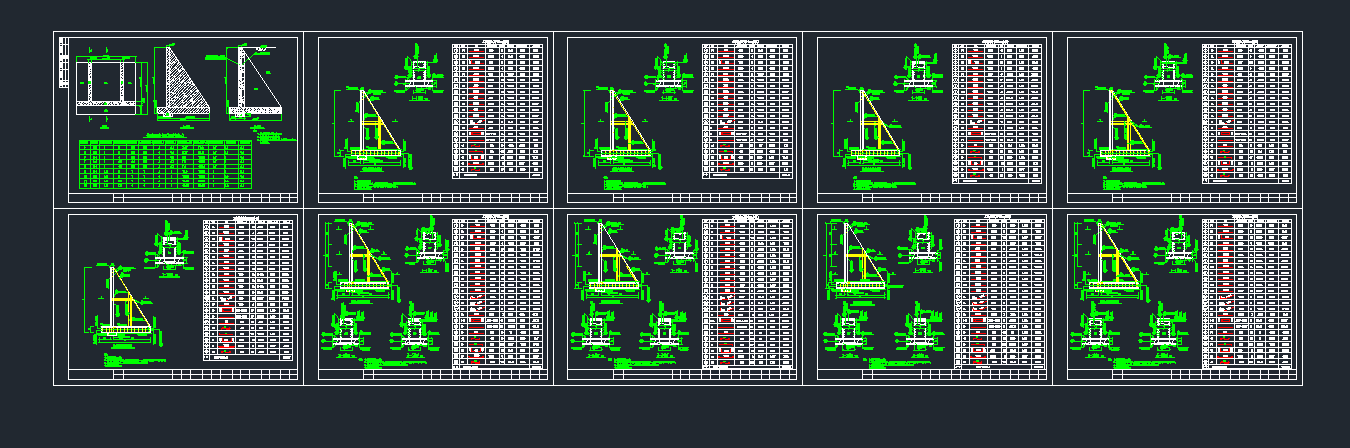
Task: Click the white schedule table in top-row second sheet
Action: [498, 112]
